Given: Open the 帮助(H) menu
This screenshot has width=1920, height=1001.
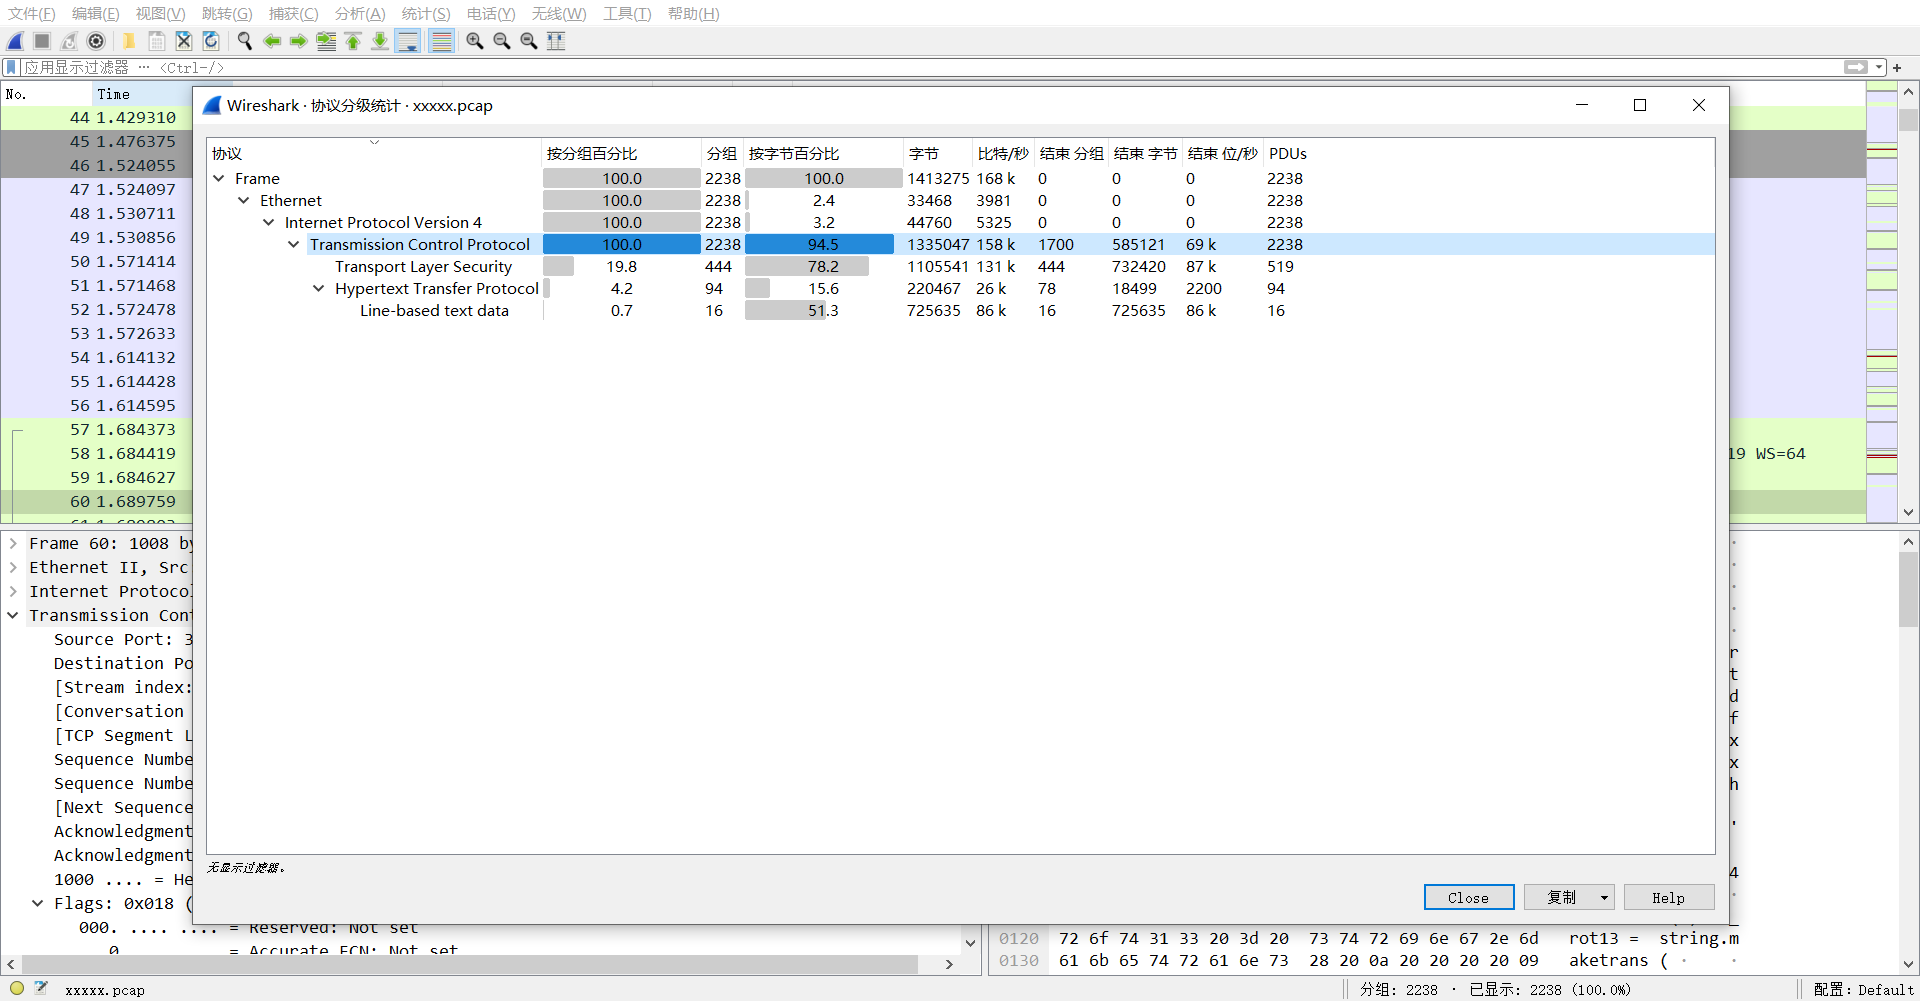Looking at the screenshot, I should pos(694,14).
